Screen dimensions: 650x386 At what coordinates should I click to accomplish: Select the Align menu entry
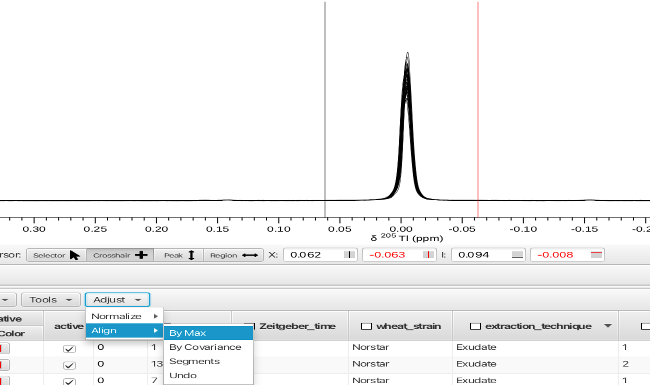point(124,330)
